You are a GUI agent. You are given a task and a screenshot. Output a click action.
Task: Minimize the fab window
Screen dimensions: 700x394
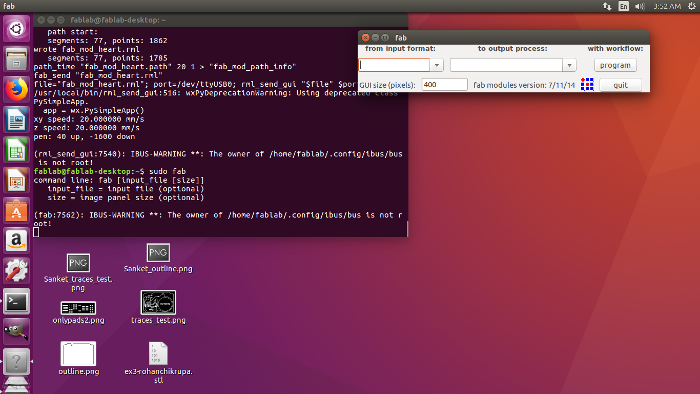click(375, 37)
